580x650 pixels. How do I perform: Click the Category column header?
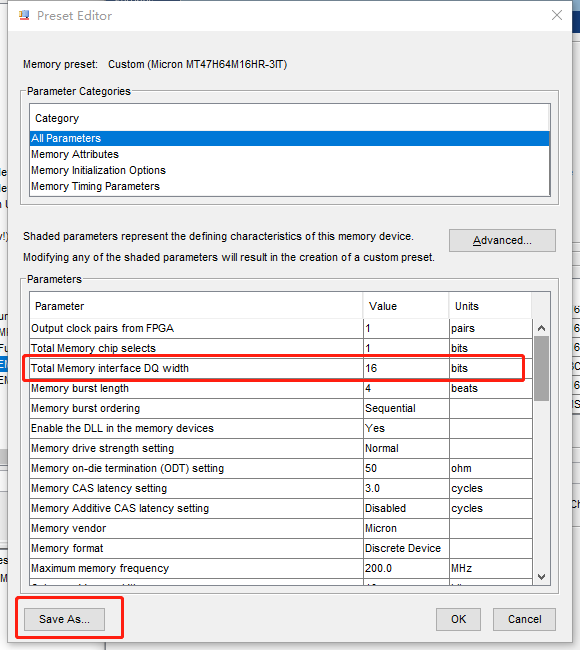point(289,118)
